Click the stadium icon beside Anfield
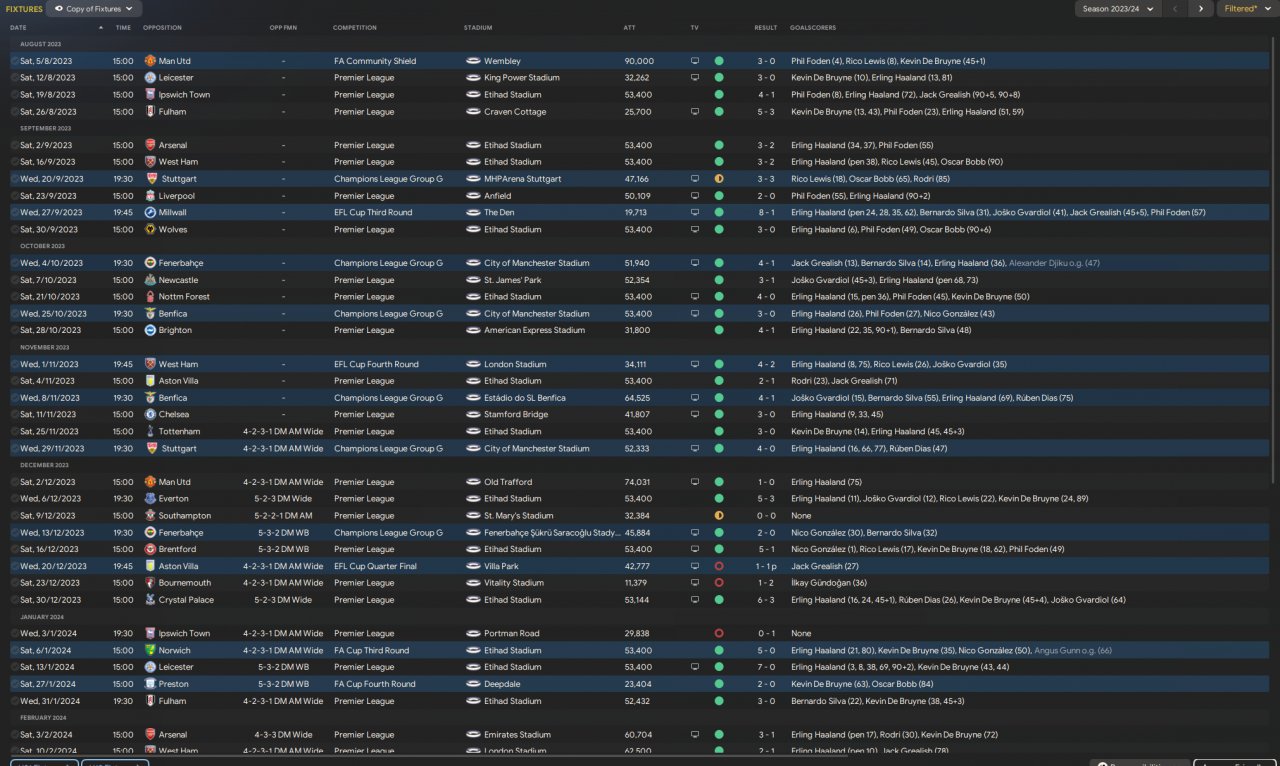The width and height of the screenshot is (1280, 766). coord(473,196)
